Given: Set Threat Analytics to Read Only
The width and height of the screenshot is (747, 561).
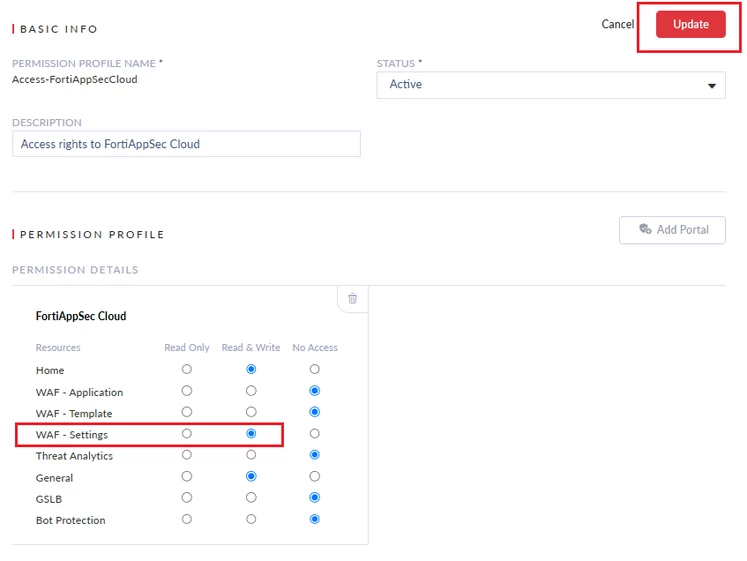Looking at the screenshot, I should [187, 455].
